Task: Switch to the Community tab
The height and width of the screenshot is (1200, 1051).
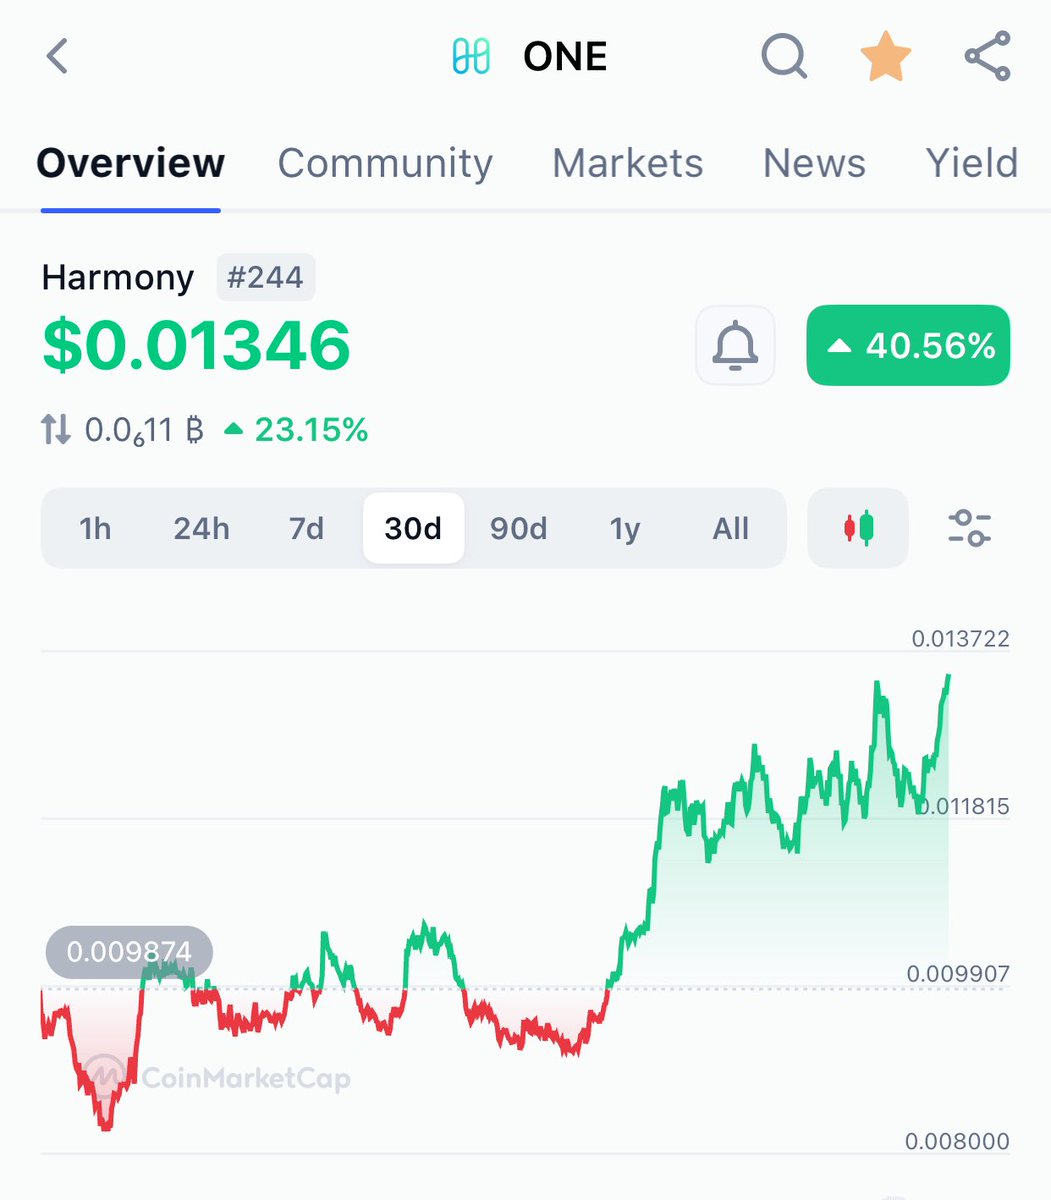Action: pyautogui.click(x=385, y=163)
